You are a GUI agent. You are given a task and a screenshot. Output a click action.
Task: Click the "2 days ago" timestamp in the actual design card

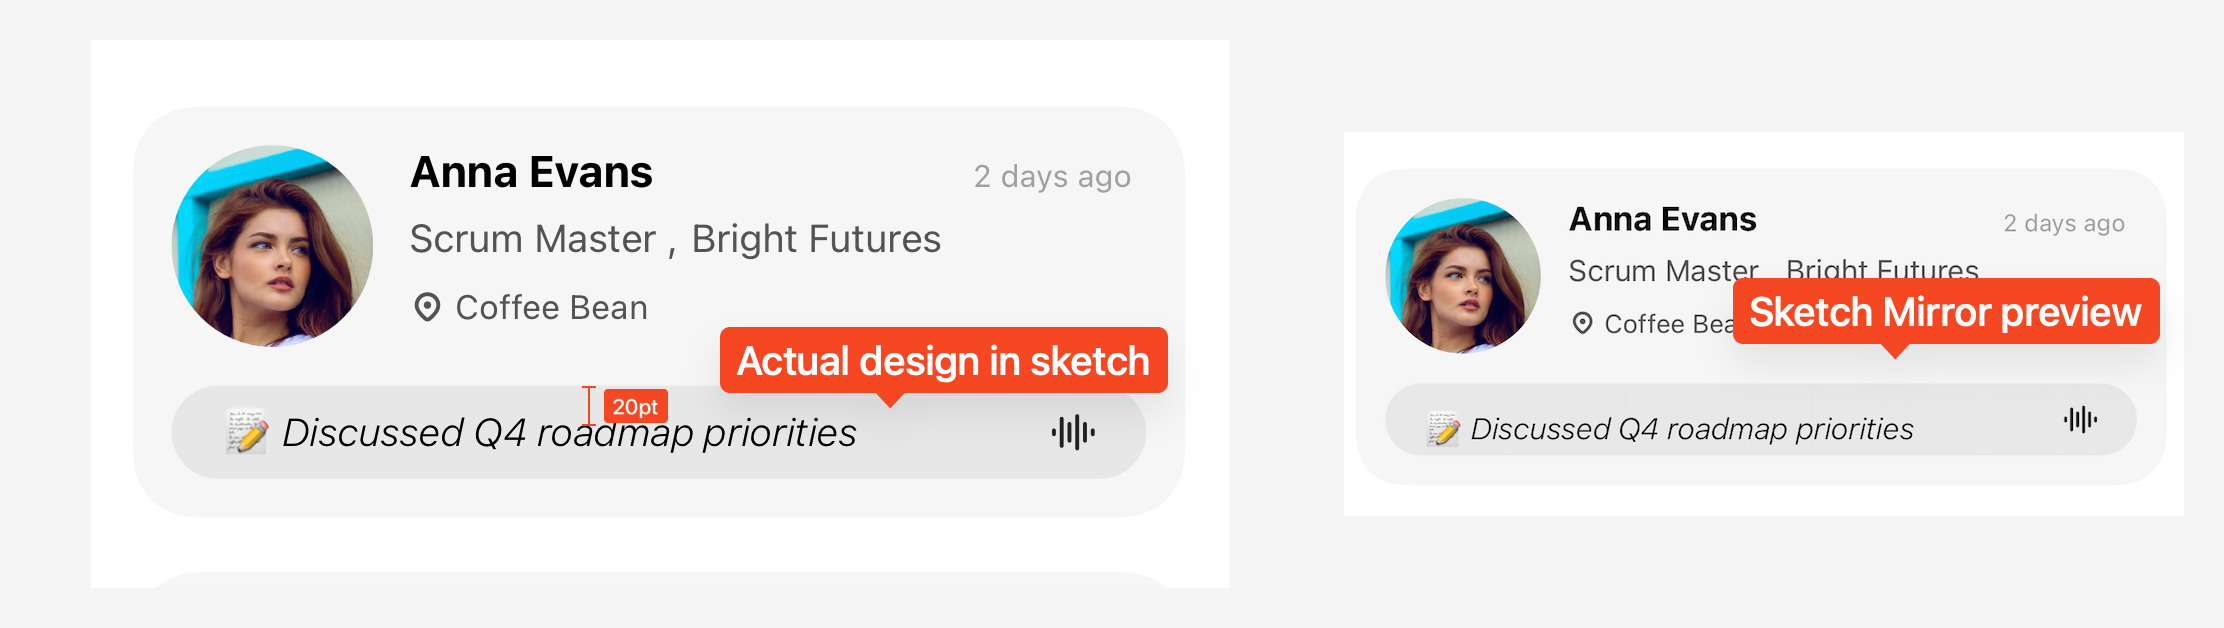(1052, 177)
